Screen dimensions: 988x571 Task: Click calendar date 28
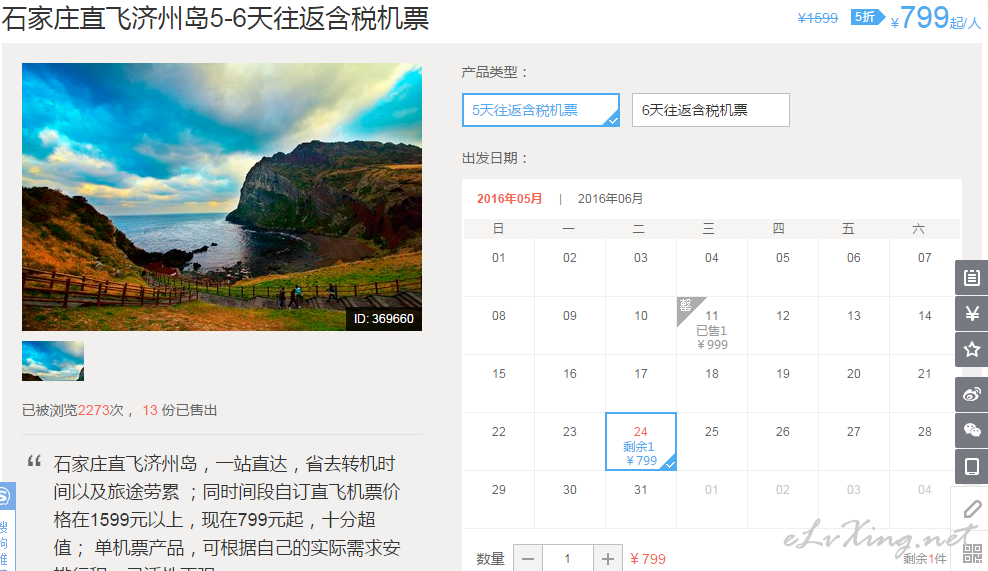coord(924,432)
